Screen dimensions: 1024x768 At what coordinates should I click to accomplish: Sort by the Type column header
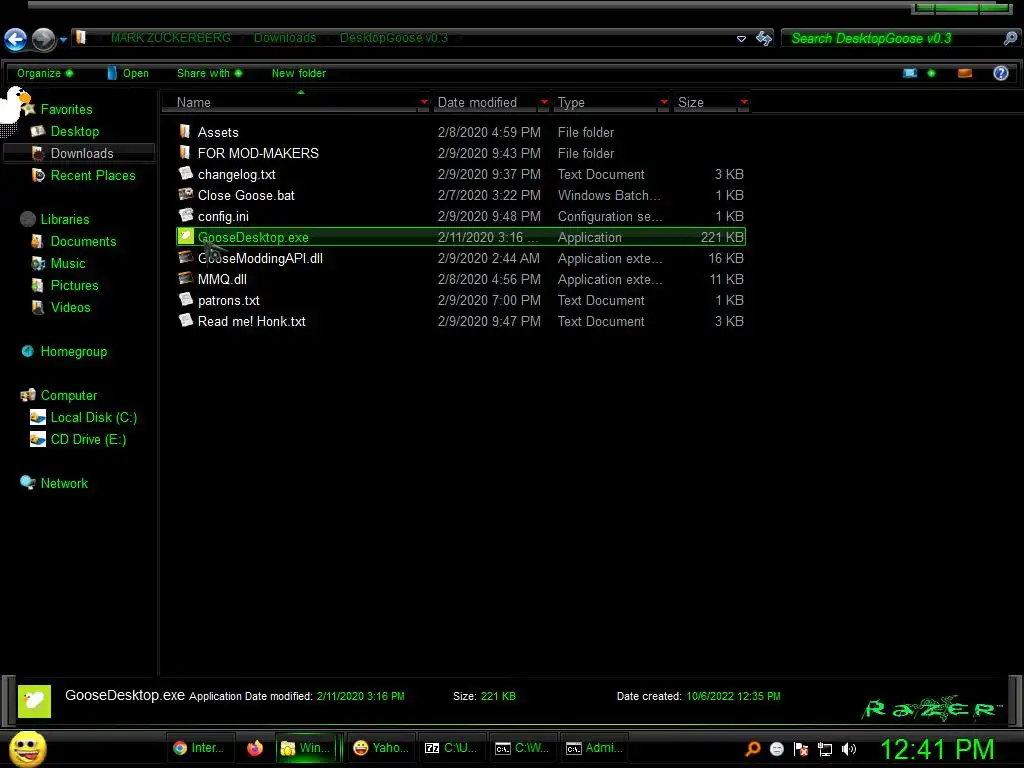(606, 103)
